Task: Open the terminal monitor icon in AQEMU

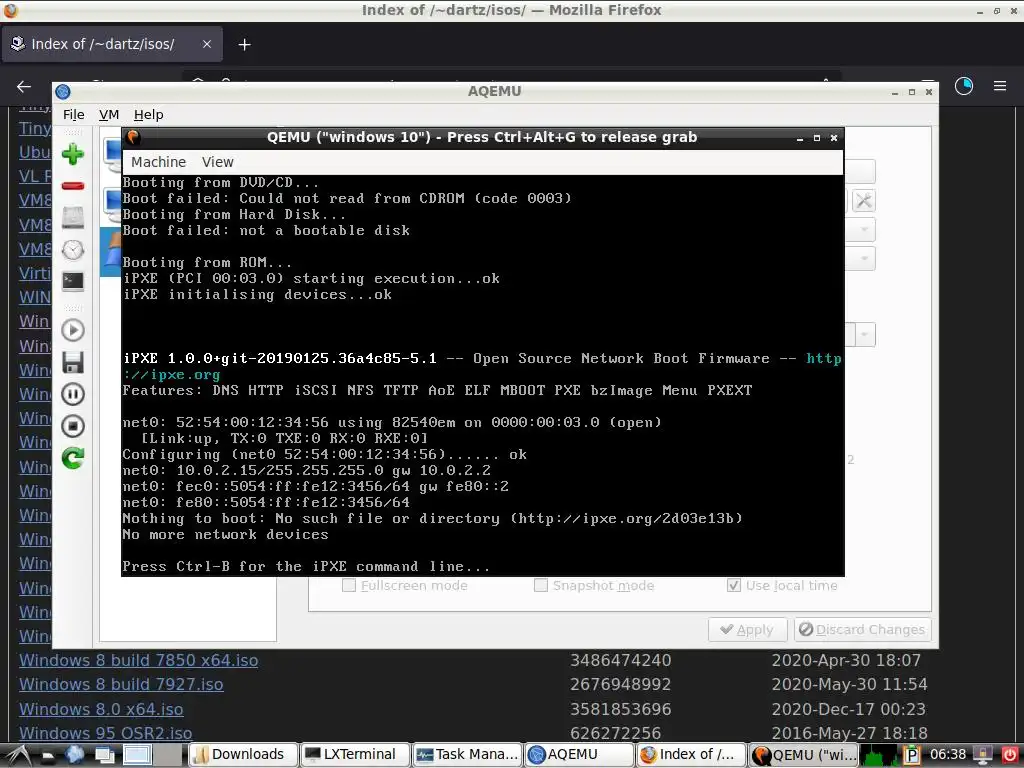Action: click(x=72, y=281)
